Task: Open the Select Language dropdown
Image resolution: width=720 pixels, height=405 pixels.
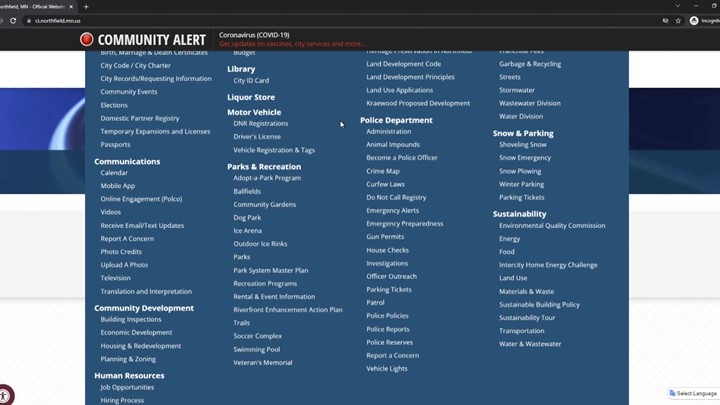Action: [693, 394]
